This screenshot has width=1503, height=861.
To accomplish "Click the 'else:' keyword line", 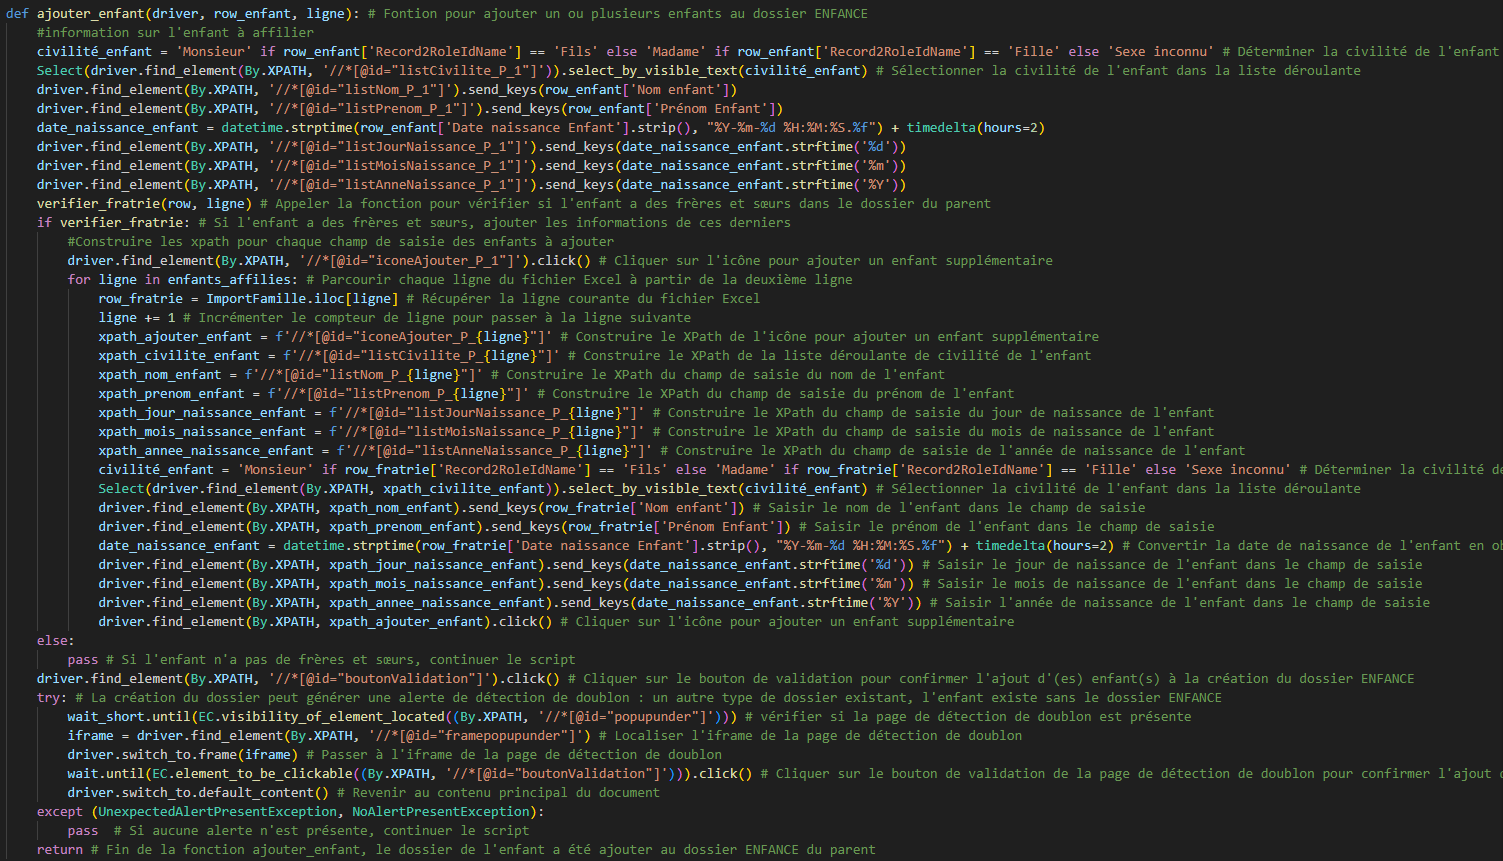I will click(x=55, y=641).
